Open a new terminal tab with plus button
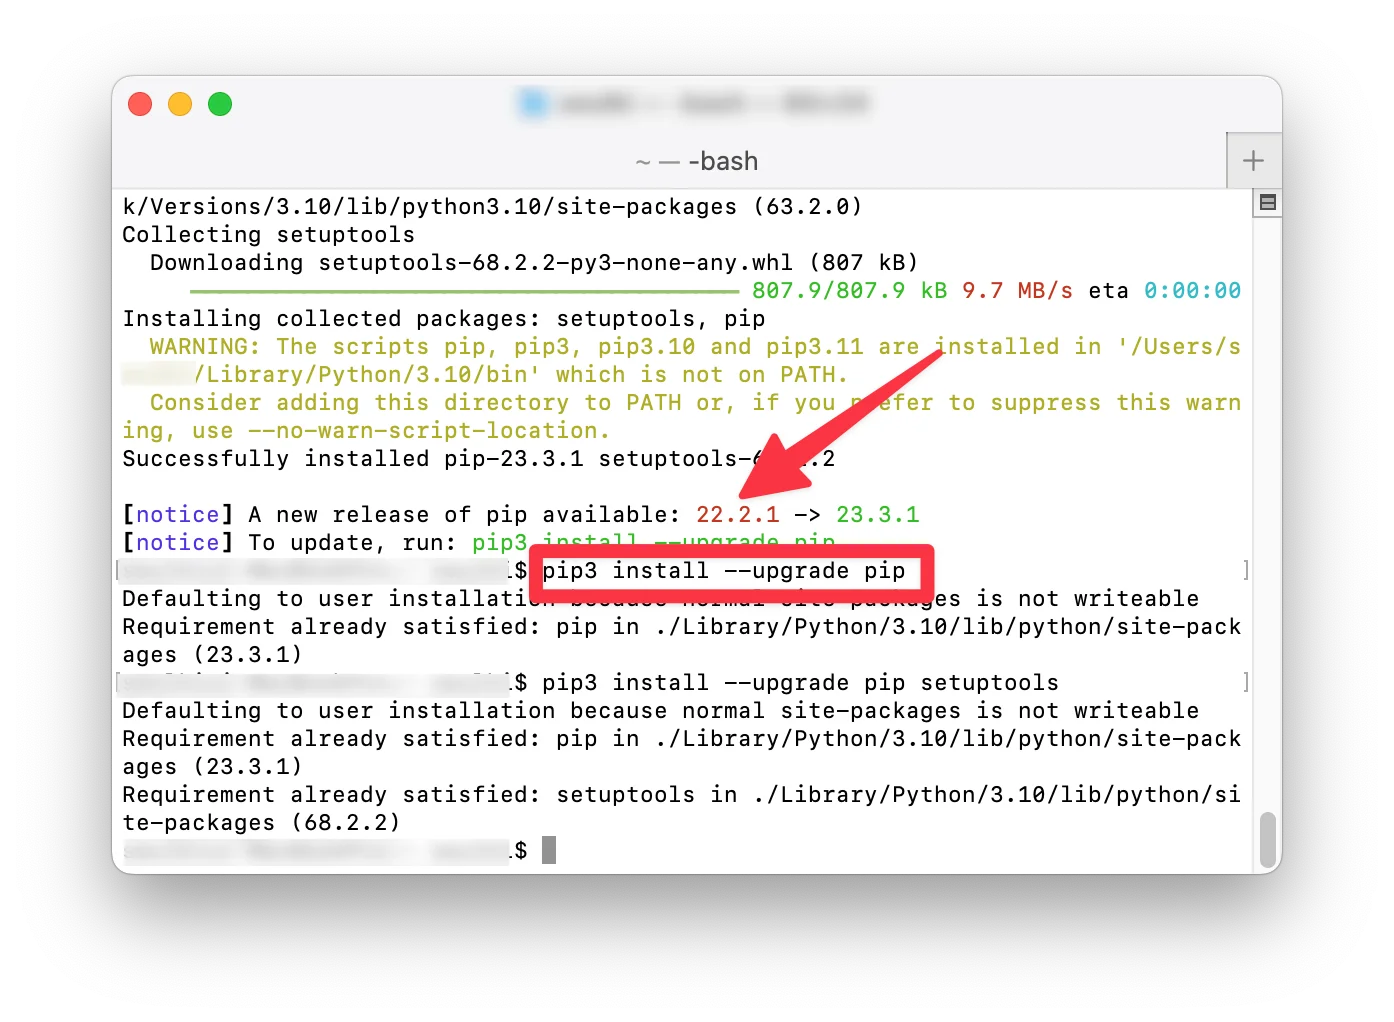The image size is (1394, 1022). coord(1253,160)
